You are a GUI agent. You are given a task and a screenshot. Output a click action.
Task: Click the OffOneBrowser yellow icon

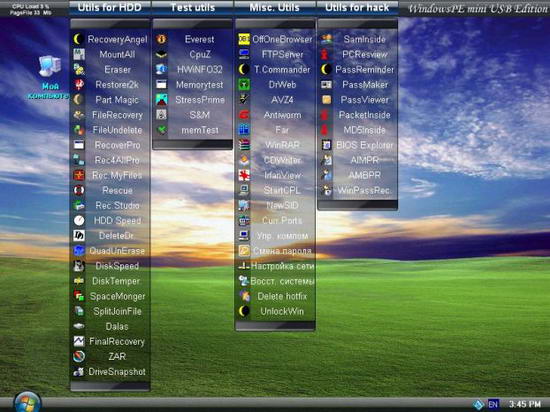244,39
